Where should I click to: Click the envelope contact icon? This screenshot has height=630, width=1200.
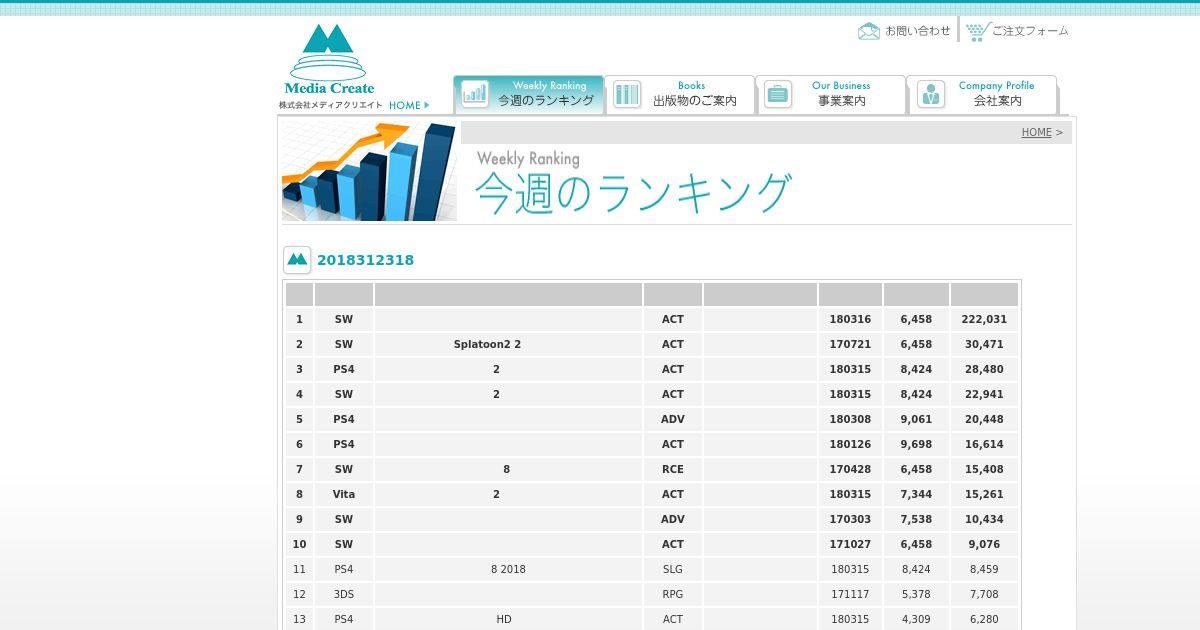[x=869, y=31]
